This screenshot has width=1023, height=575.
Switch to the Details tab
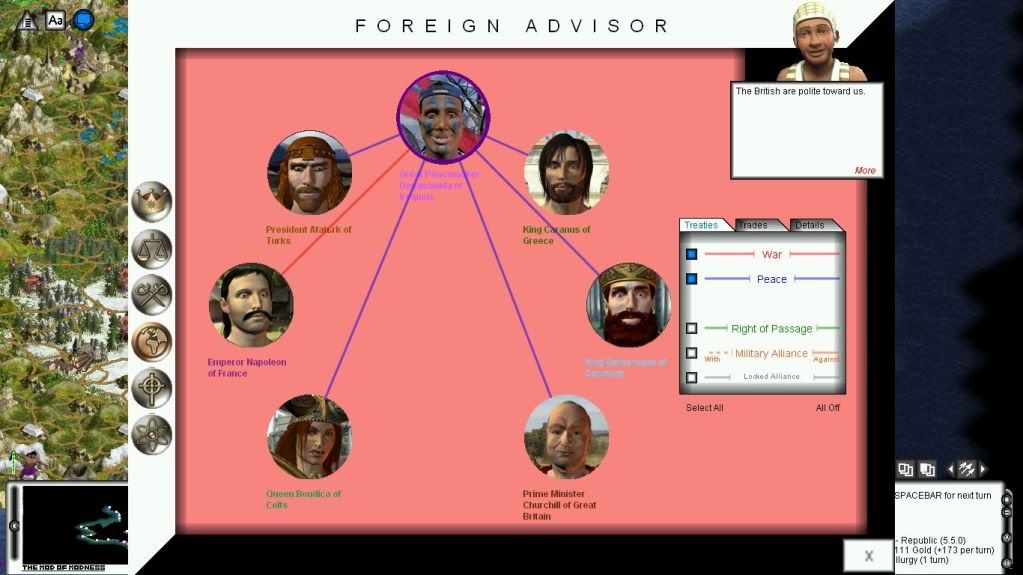[810, 225]
